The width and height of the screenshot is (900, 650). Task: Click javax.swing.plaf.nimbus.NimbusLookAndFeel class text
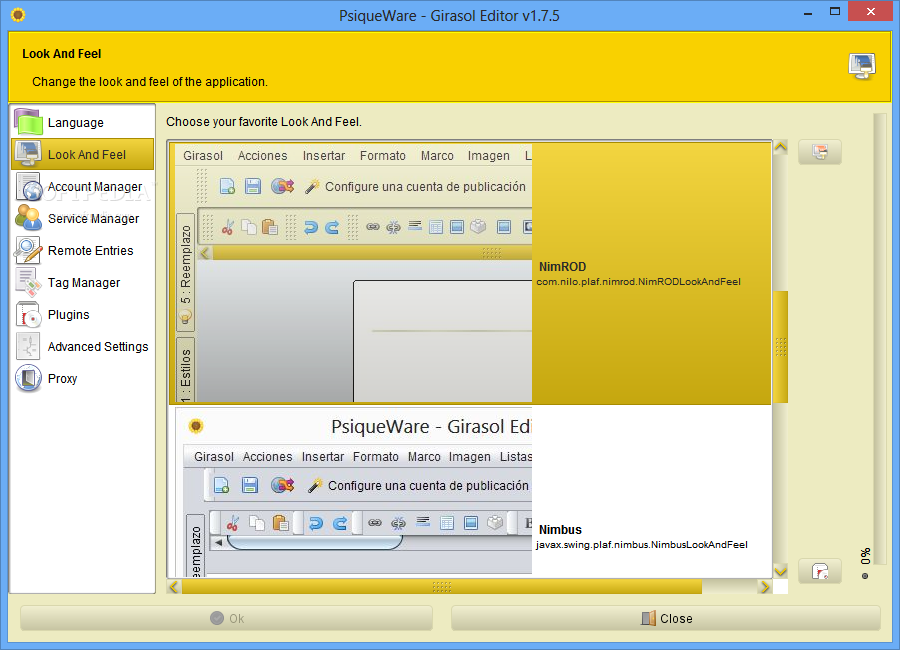(642, 545)
